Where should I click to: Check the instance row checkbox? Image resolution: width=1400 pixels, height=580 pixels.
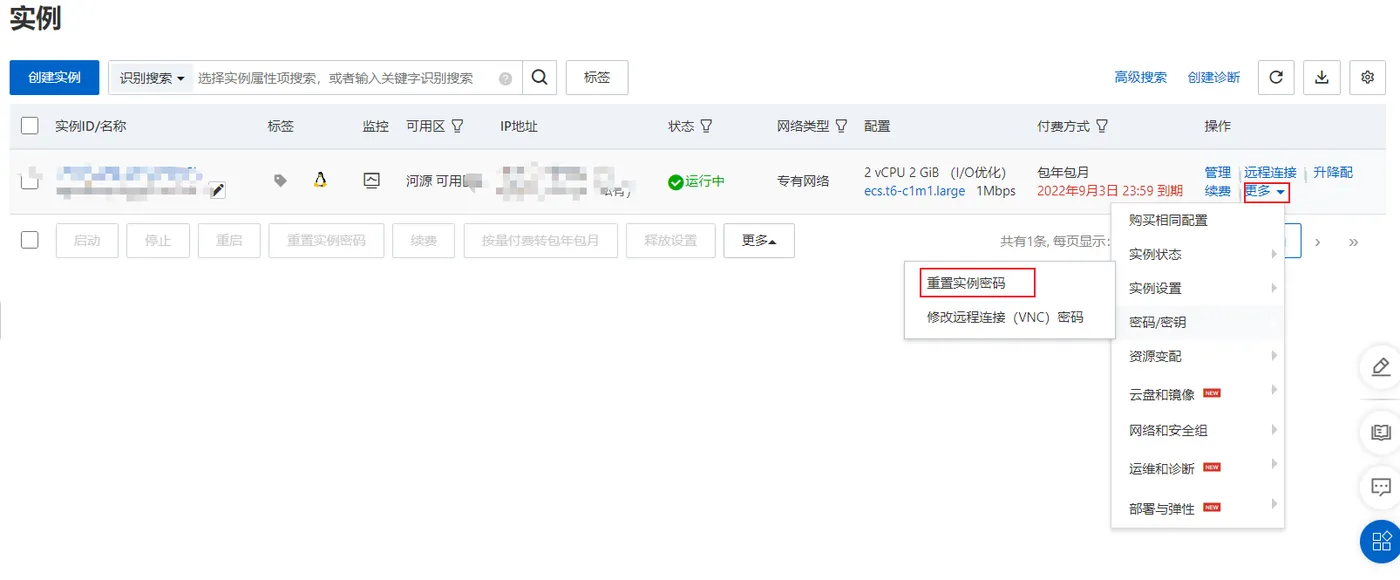point(30,181)
